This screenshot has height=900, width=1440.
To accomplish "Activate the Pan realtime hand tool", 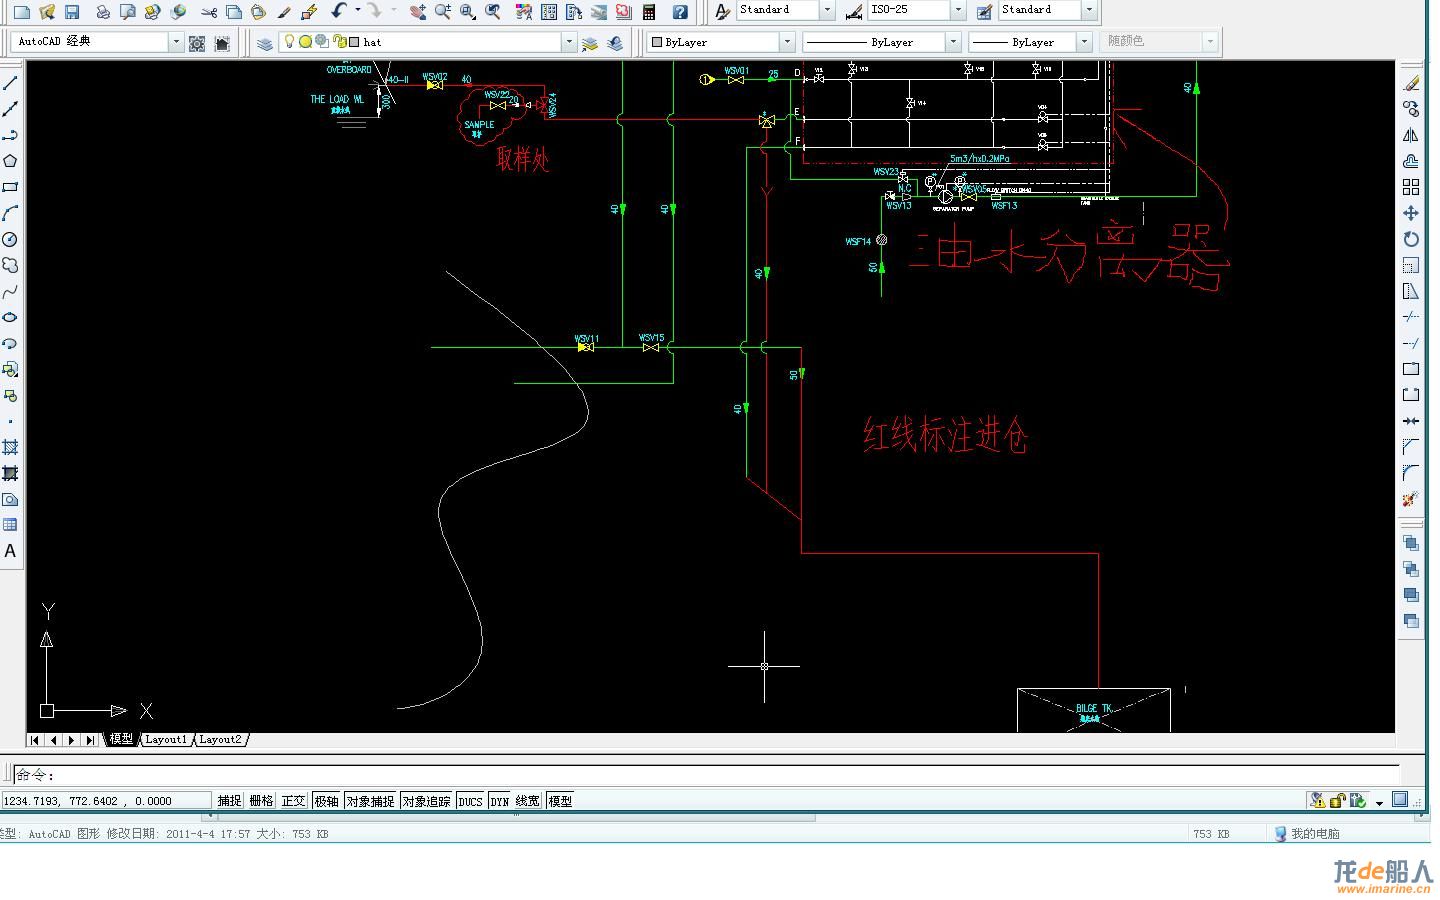I will pos(418,12).
